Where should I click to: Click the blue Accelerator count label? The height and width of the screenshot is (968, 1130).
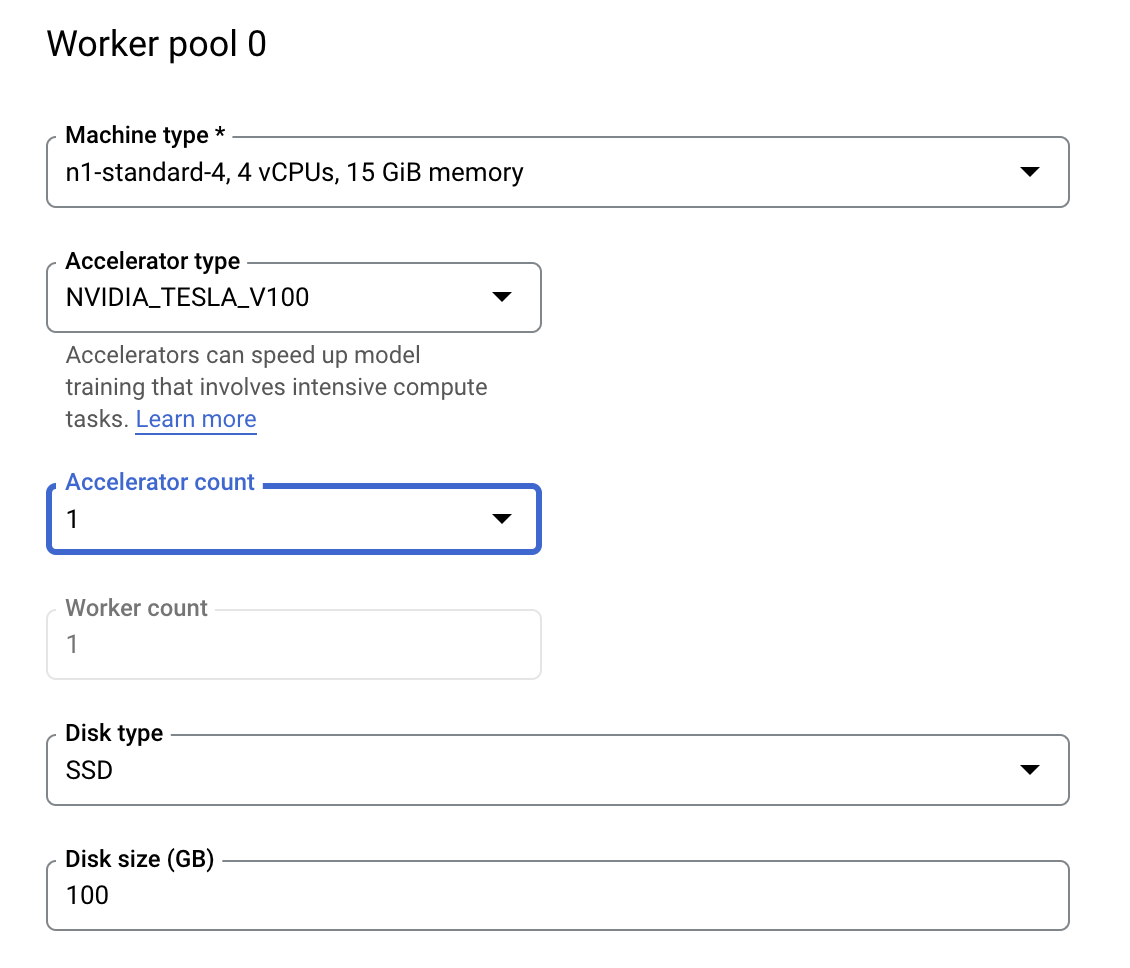coord(160,482)
